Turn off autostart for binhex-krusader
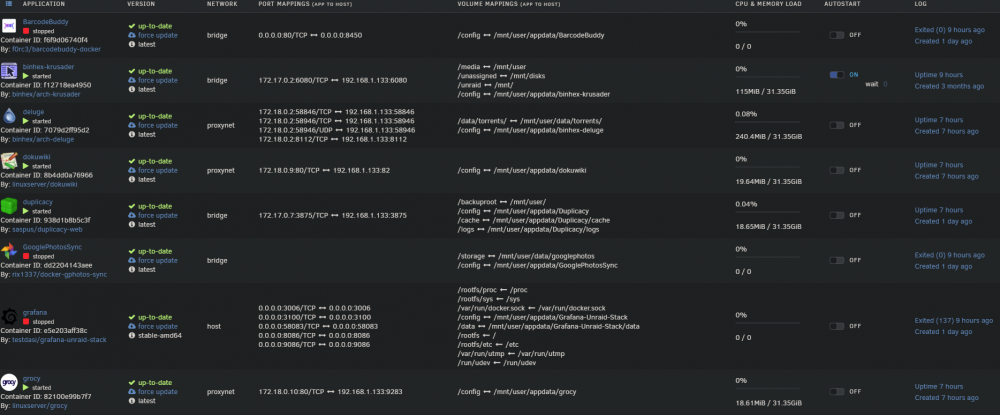 [837, 75]
